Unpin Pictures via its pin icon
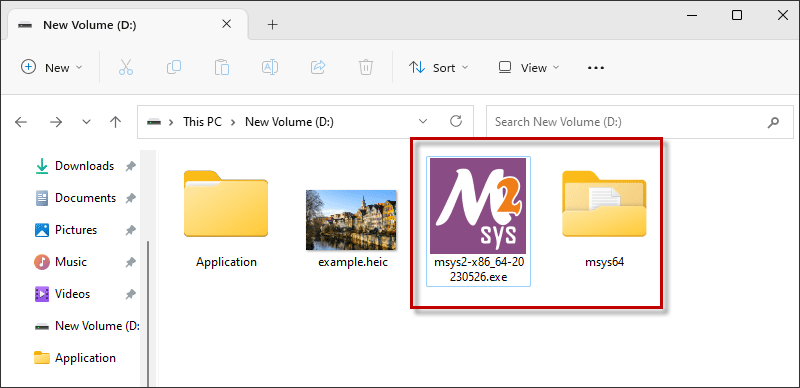The image size is (800, 388). [131, 230]
